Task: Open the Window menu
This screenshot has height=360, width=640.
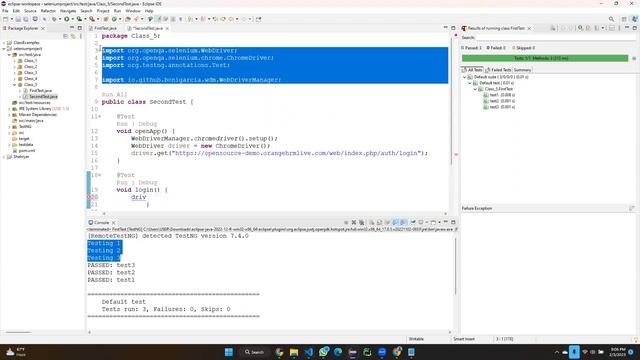Action: [133, 11]
